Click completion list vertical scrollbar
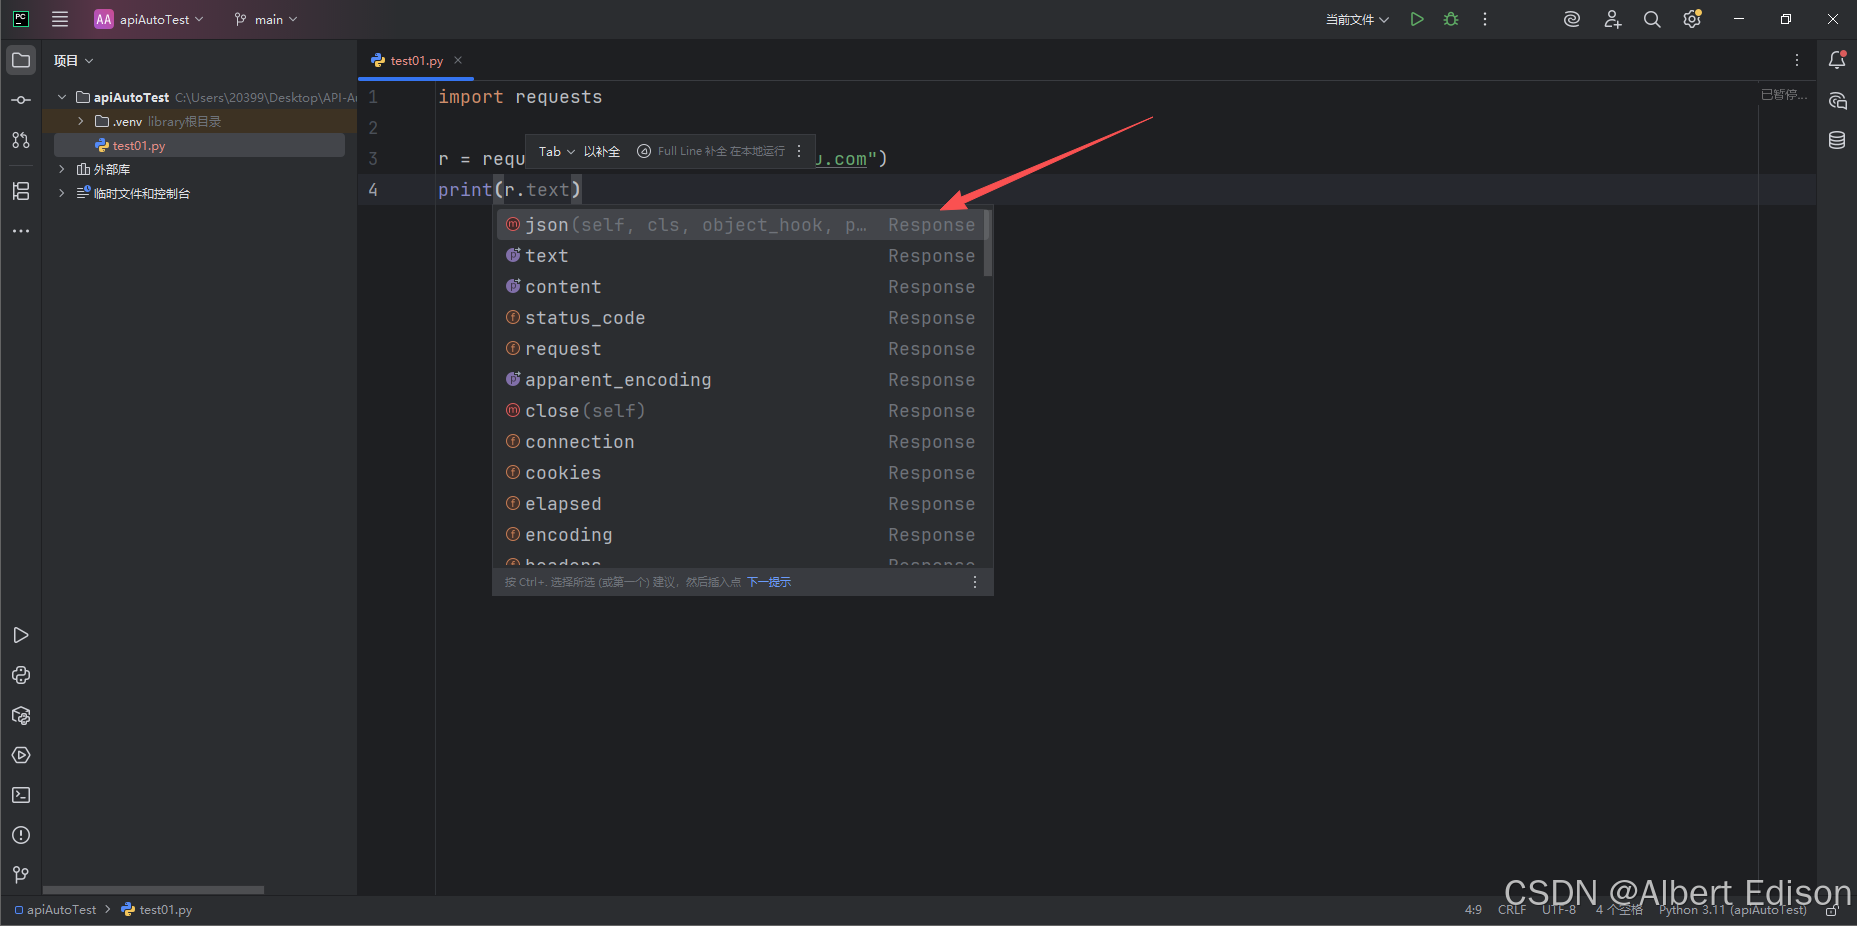This screenshot has height=926, width=1857. click(988, 243)
